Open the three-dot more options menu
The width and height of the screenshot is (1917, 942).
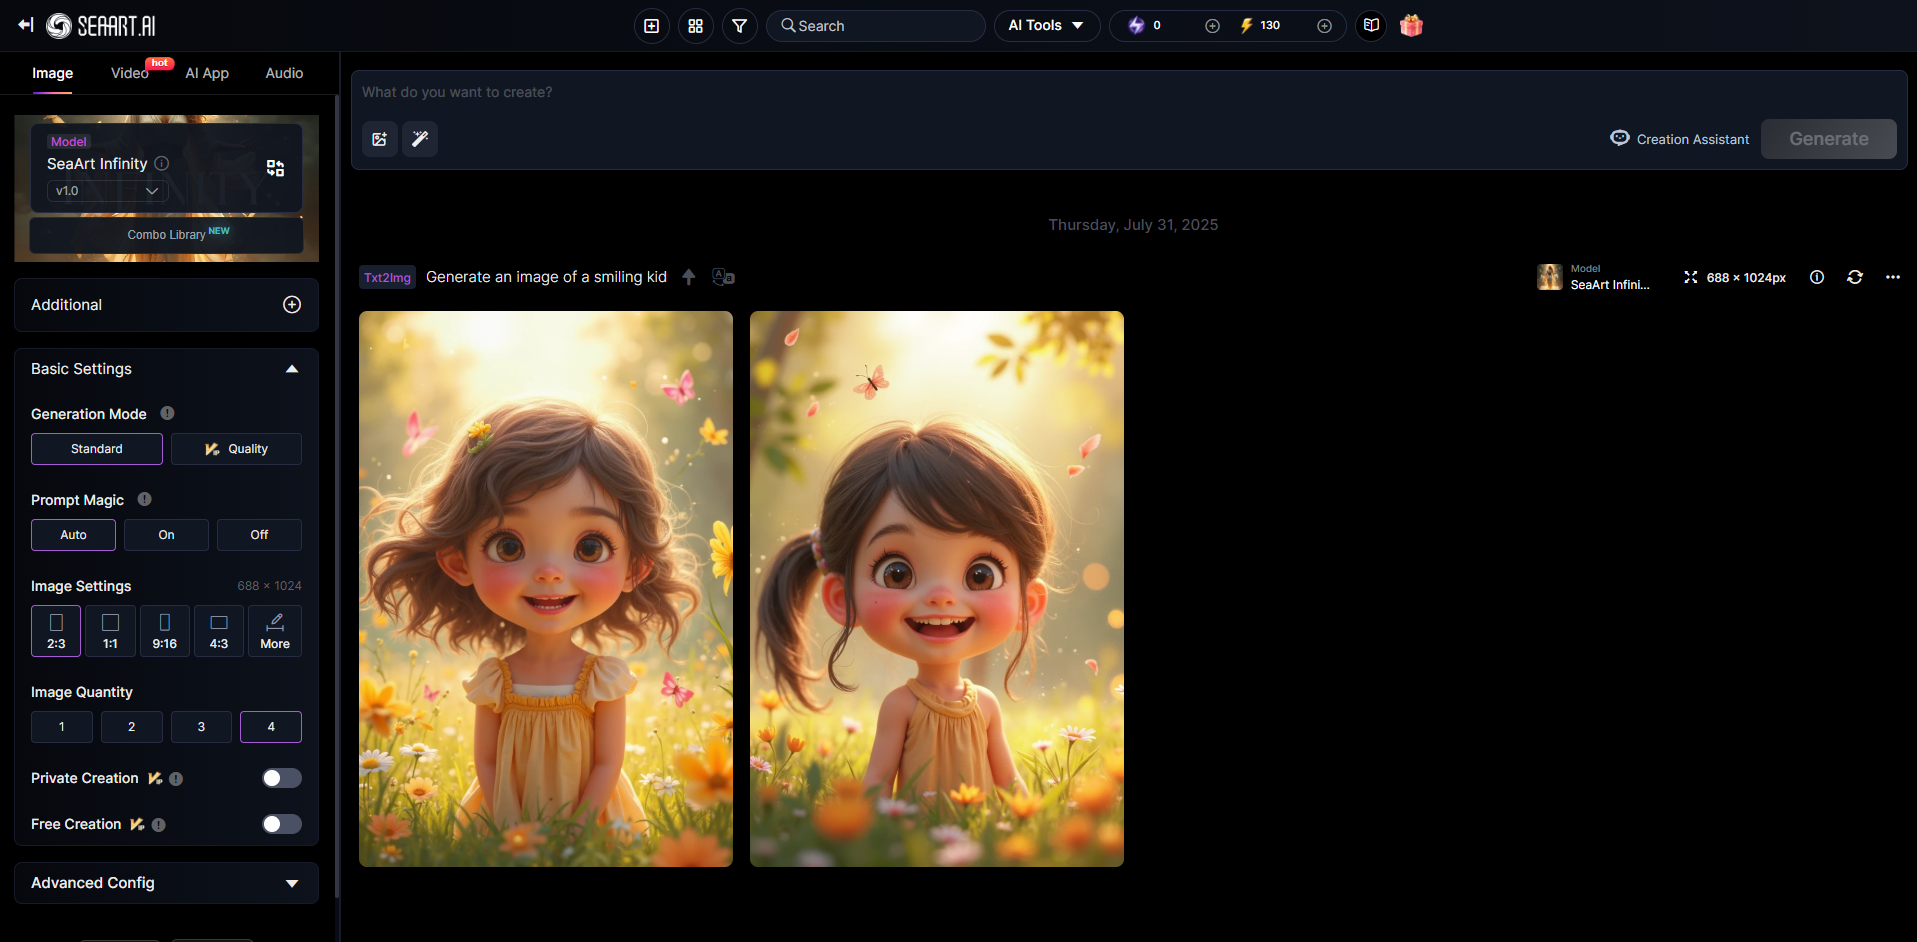click(x=1892, y=277)
